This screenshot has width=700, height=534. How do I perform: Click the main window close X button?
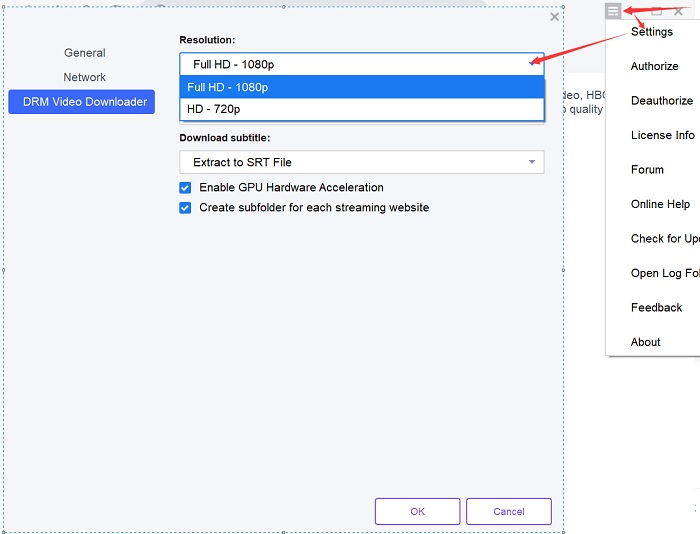(x=678, y=11)
